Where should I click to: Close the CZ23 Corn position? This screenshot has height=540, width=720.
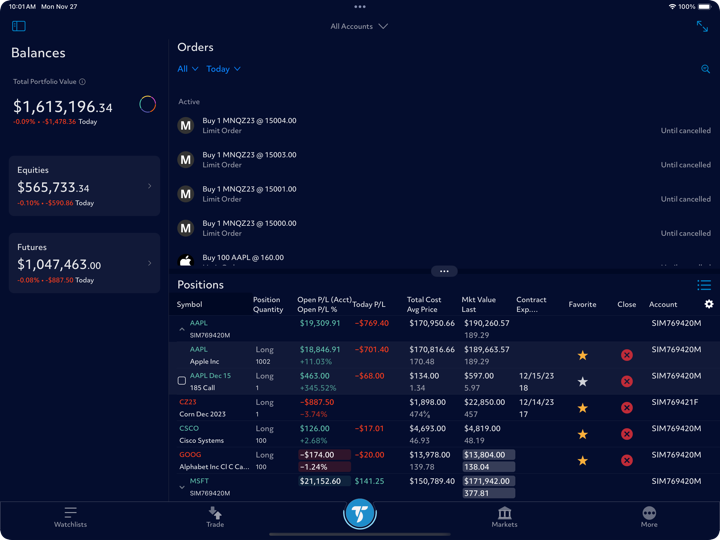tap(627, 408)
